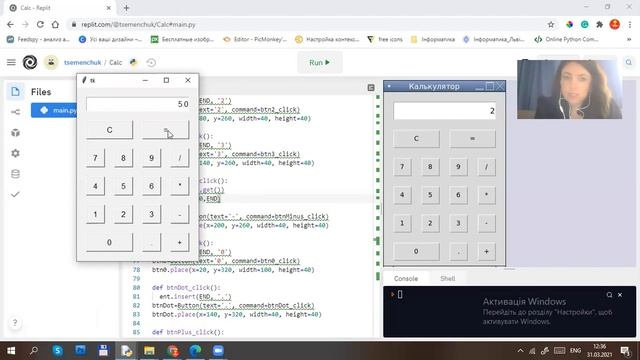Switch to the Shell tab

click(x=448, y=278)
